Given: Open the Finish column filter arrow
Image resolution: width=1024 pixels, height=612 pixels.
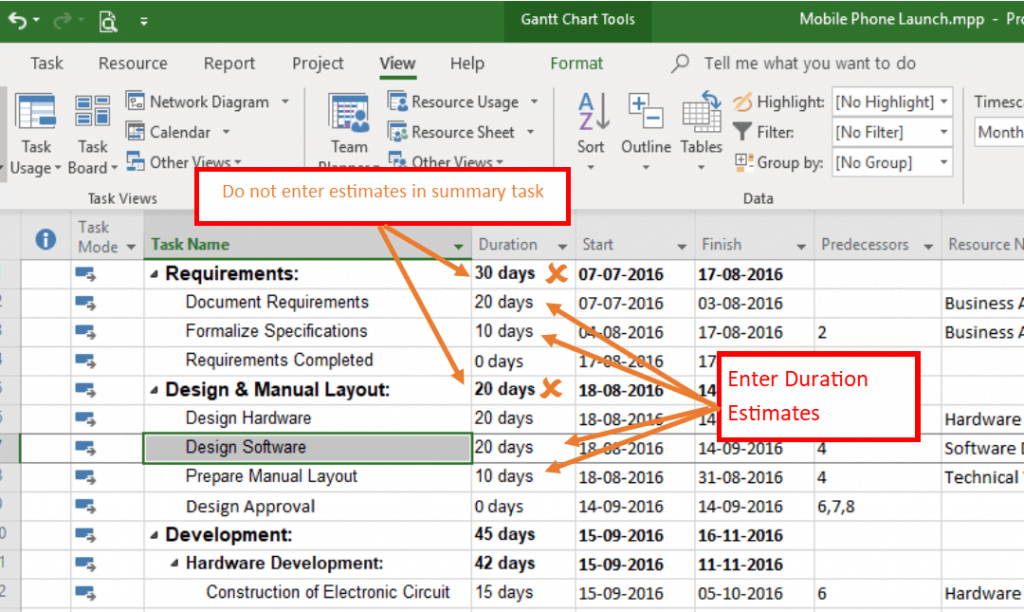Looking at the screenshot, I should [x=801, y=246].
